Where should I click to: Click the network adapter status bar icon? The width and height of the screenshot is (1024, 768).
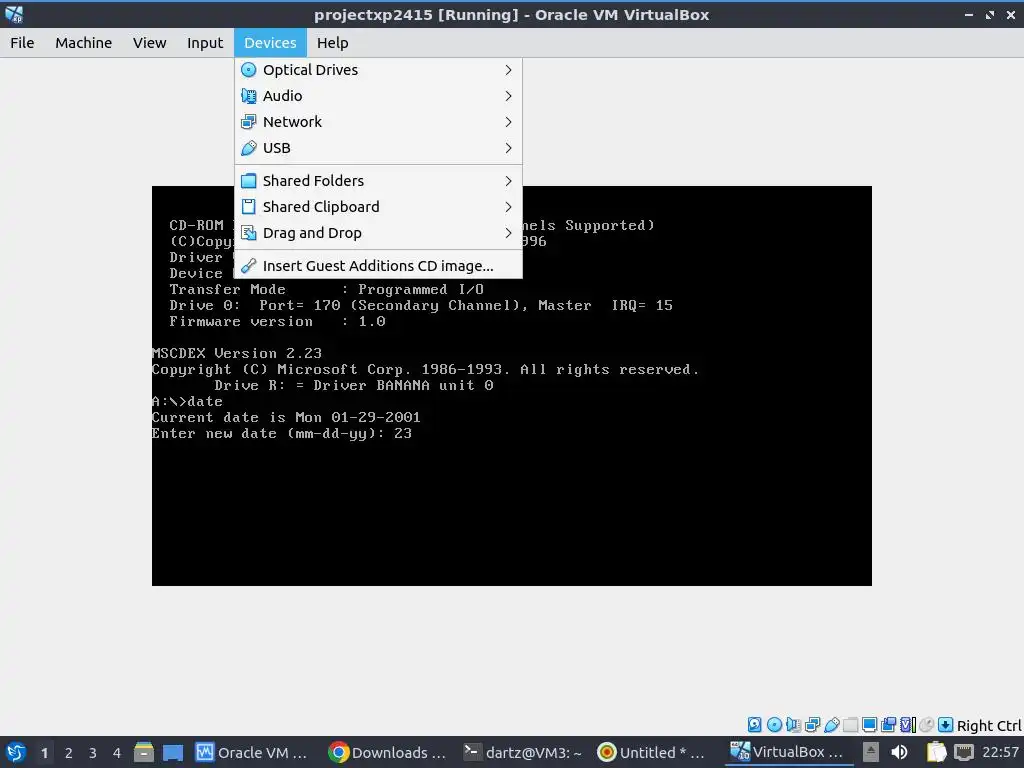click(x=812, y=724)
